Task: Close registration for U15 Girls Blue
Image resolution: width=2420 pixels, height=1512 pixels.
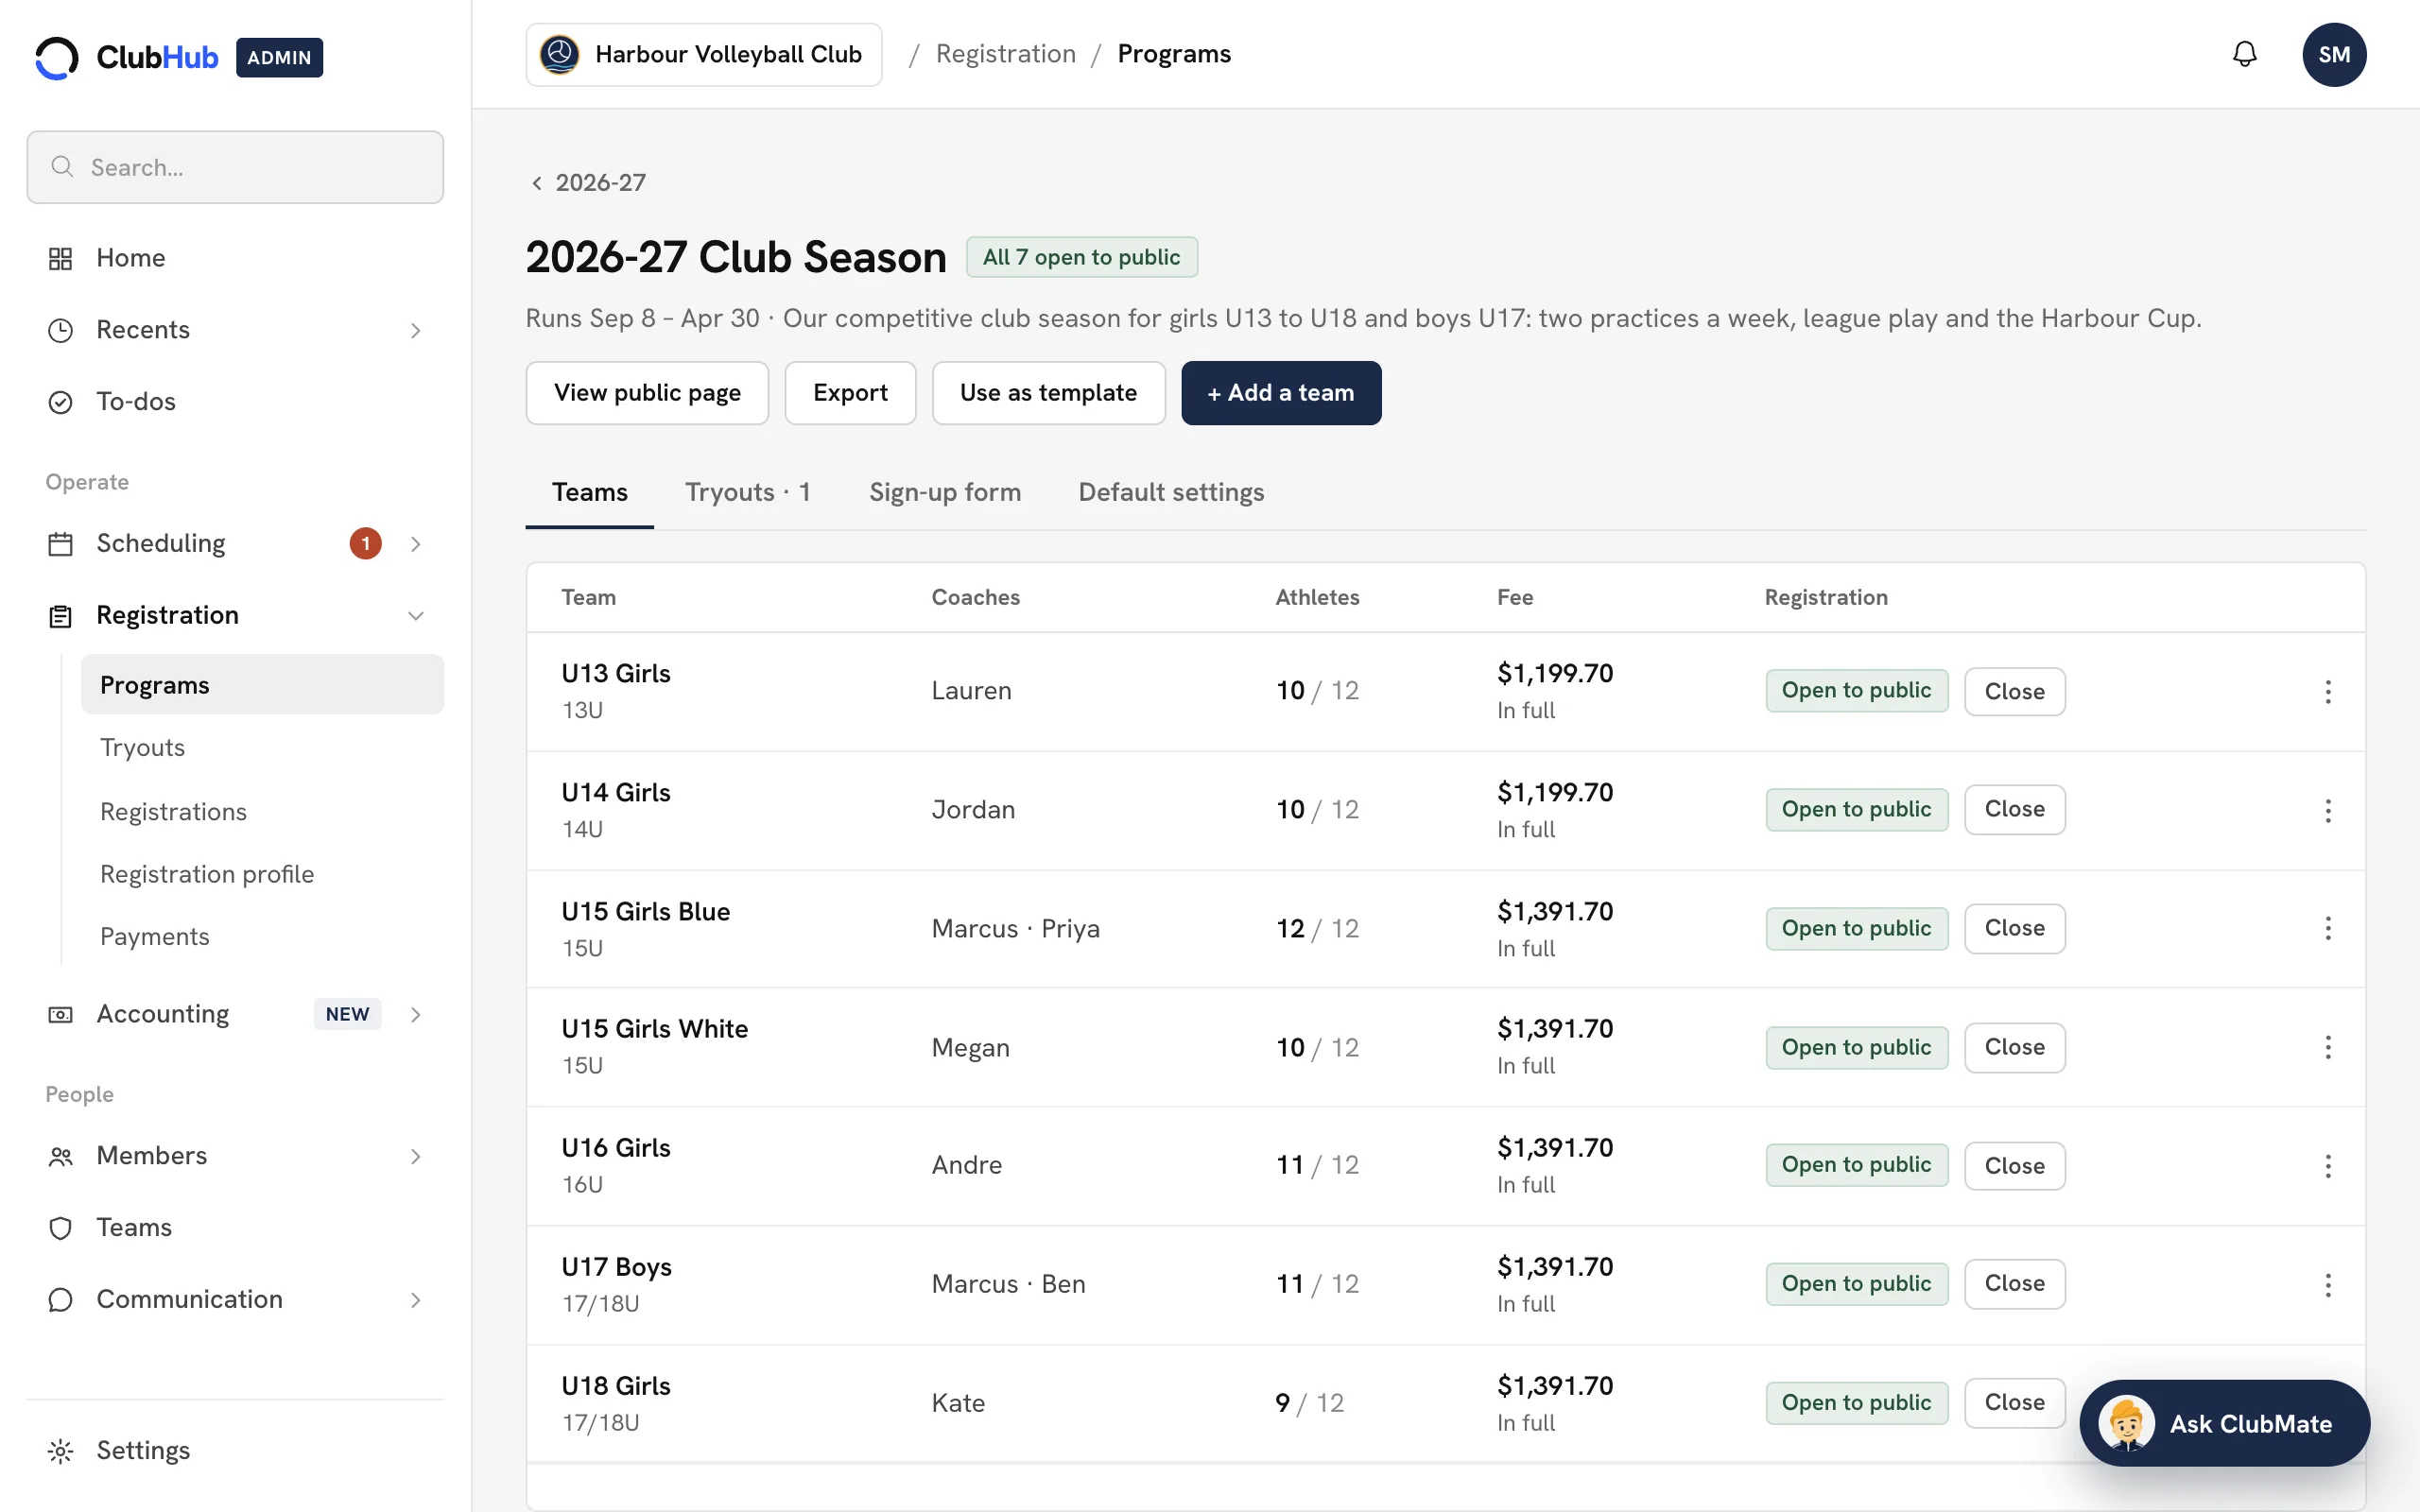Action: (x=2014, y=929)
